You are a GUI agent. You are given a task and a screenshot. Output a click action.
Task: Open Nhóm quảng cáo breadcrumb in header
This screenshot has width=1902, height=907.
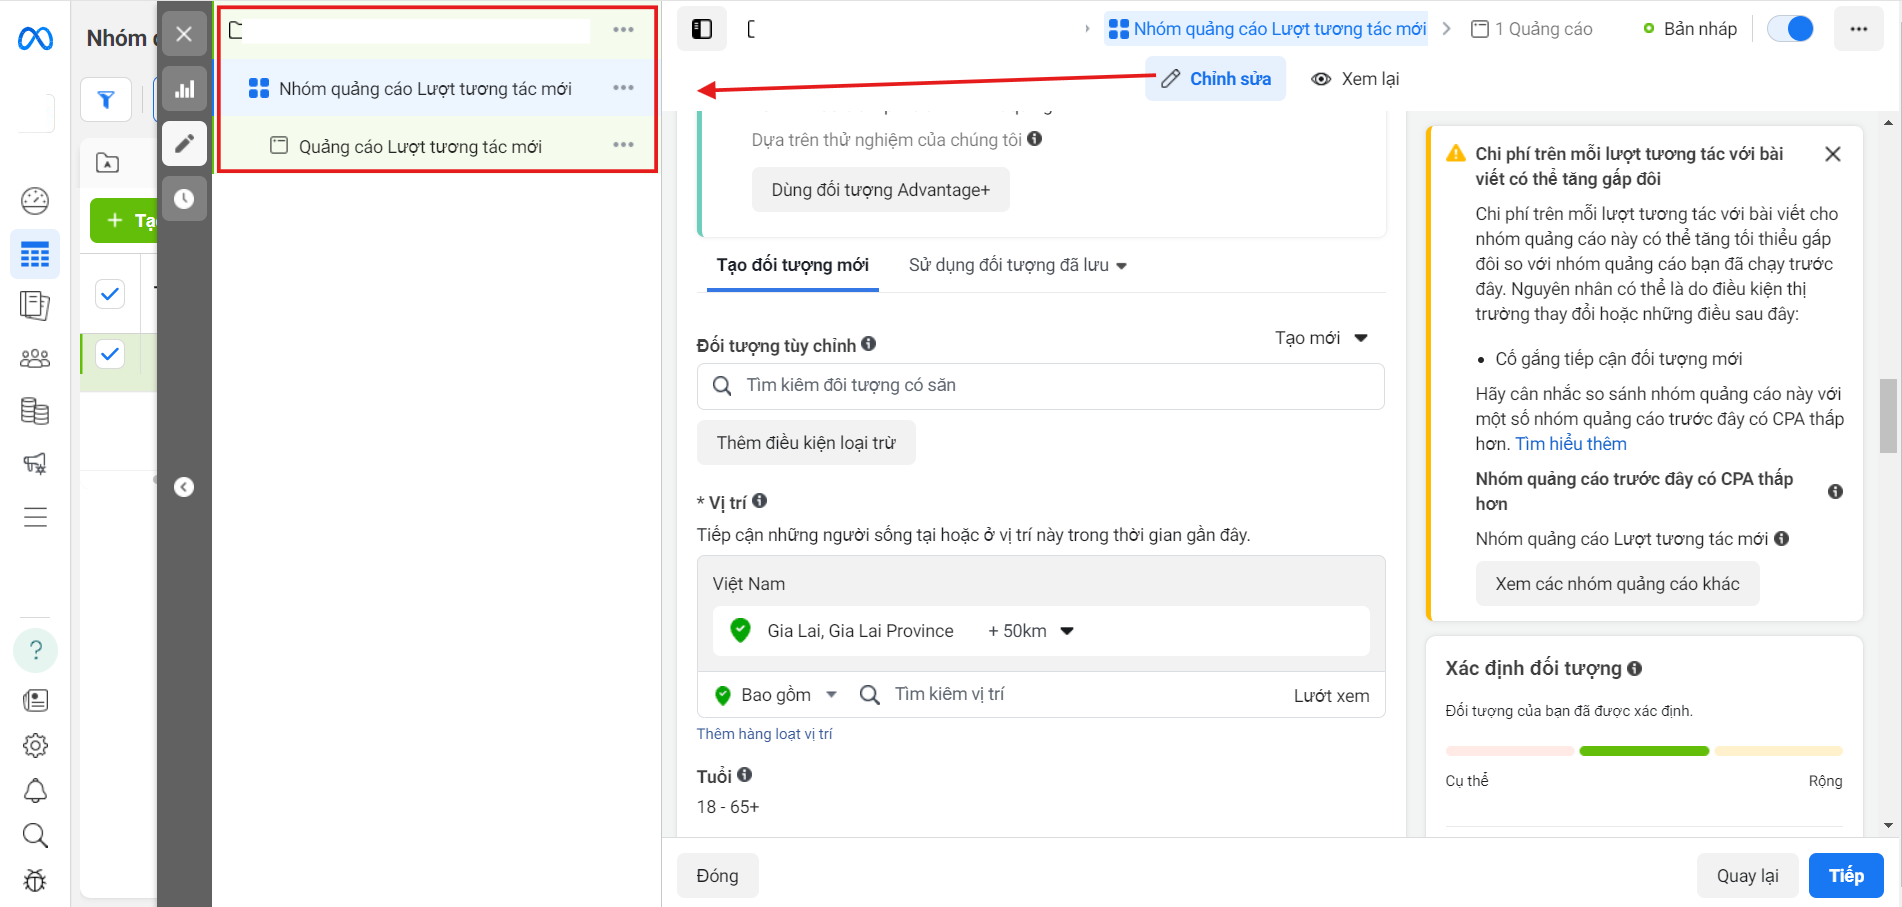click(1268, 29)
